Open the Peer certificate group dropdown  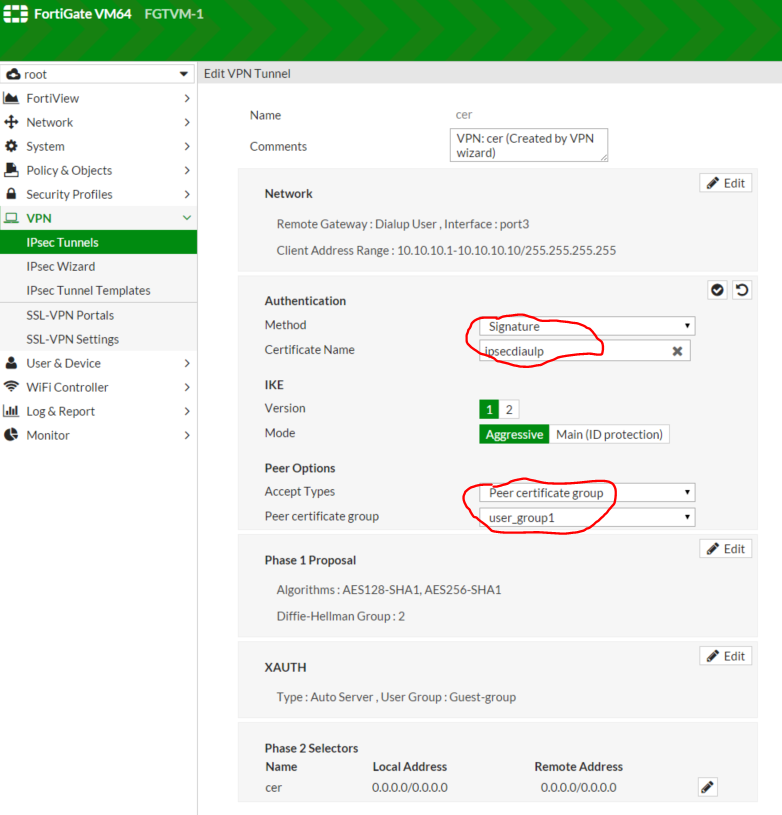[587, 518]
